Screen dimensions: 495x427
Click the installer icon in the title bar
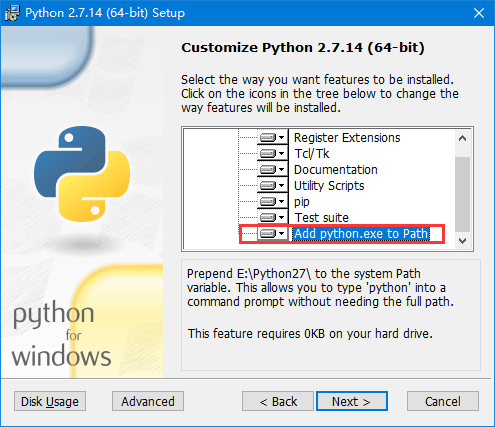click(x=12, y=13)
